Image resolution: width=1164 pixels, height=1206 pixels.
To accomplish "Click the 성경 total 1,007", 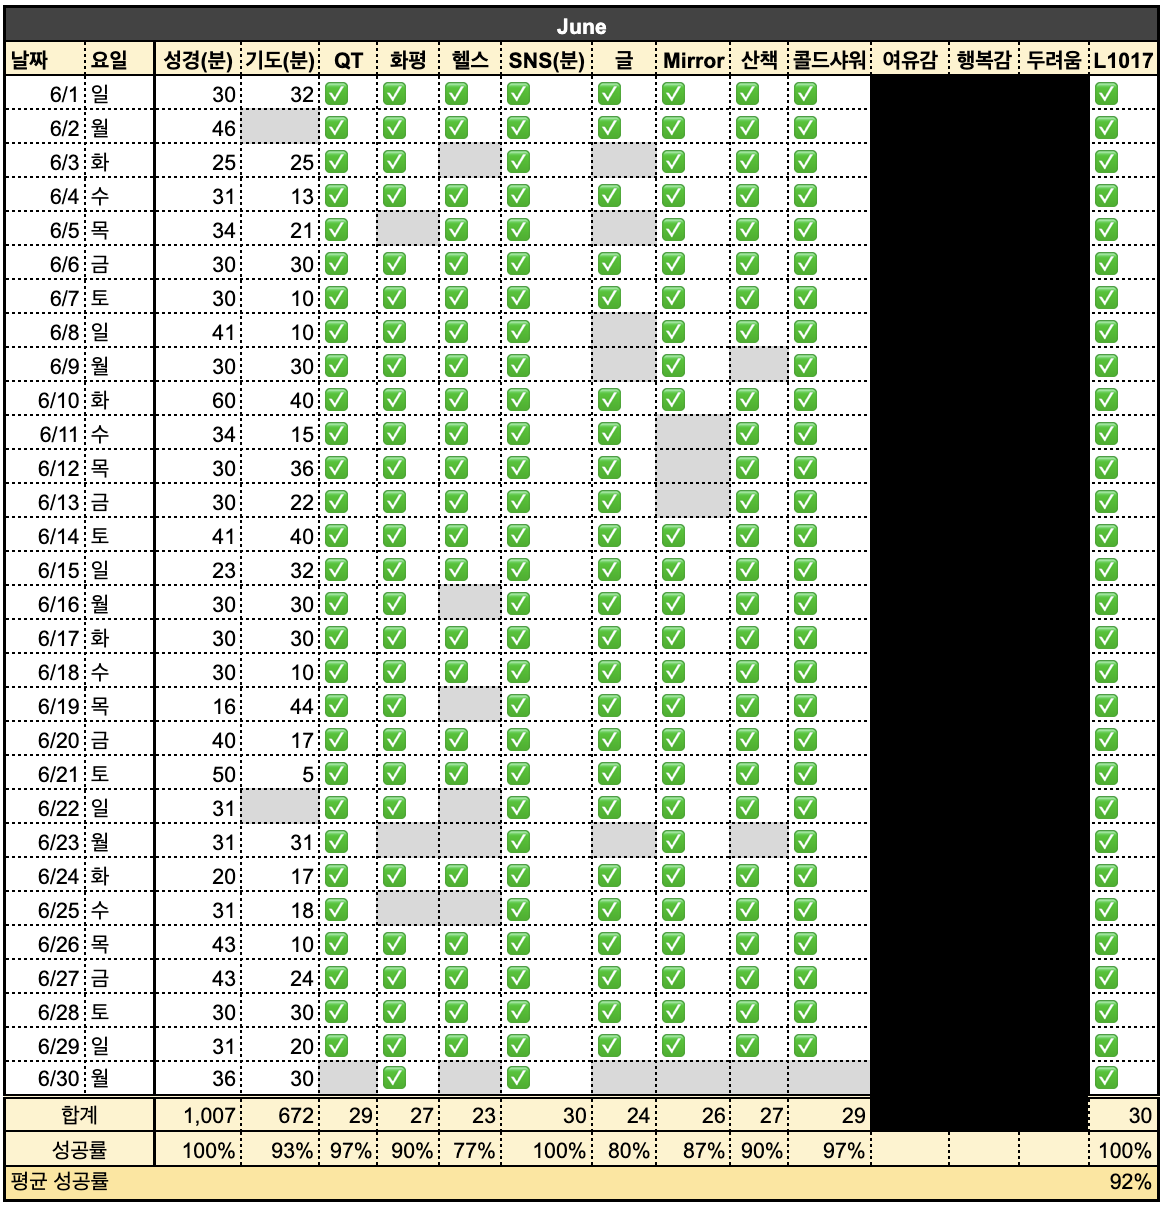I will point(198,1115).
